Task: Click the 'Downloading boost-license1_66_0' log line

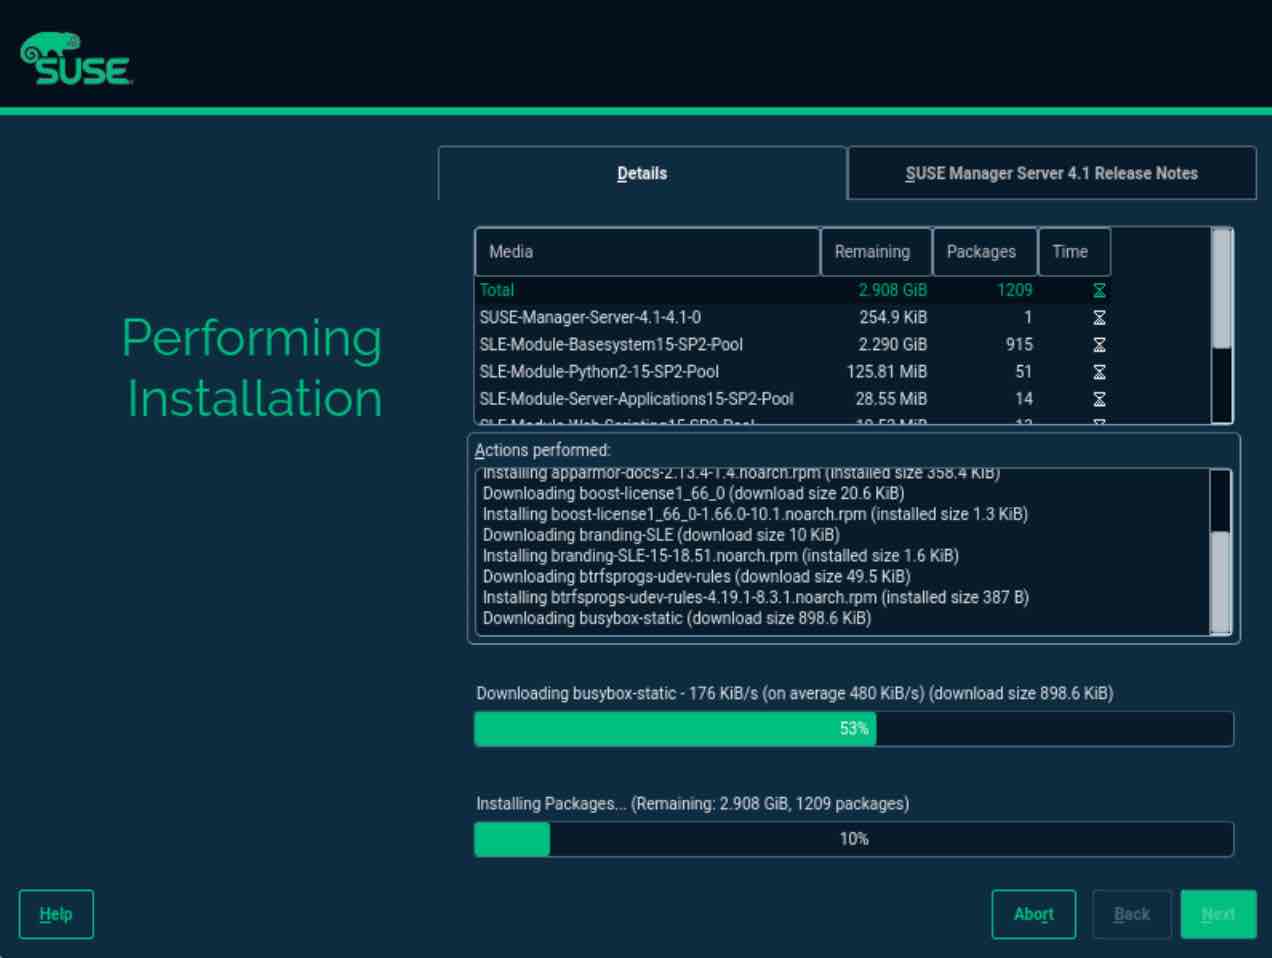Action: pyautogui.click(x=693, y=493)
